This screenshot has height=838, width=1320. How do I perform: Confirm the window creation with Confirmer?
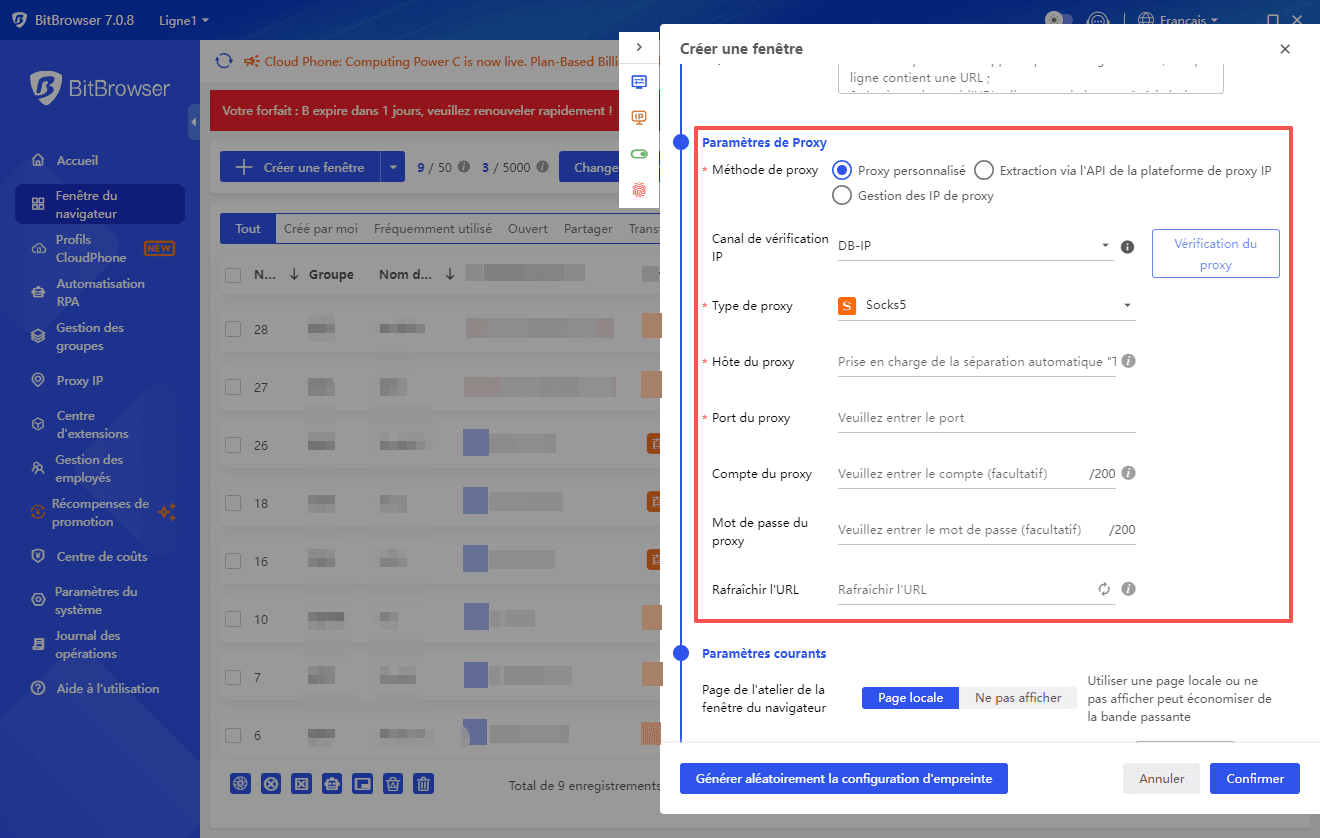pos(1254,778)
